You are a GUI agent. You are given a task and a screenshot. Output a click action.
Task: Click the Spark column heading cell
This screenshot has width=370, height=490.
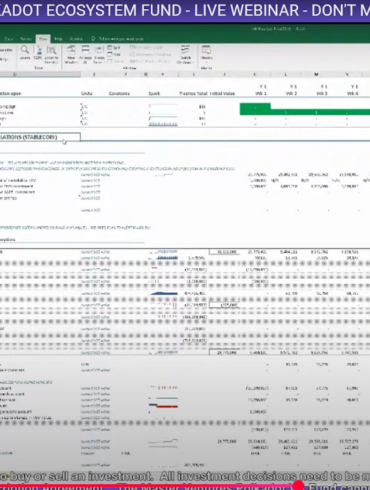tap(154, 94)
